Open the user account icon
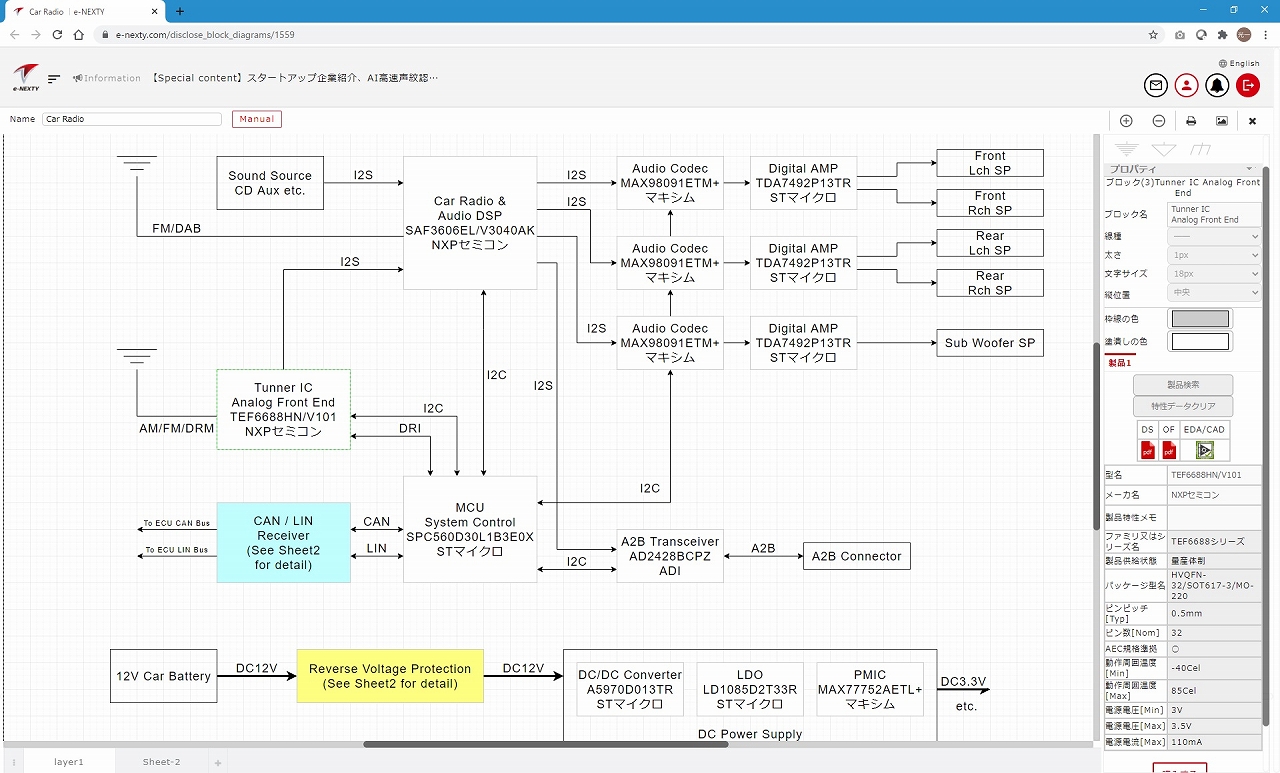The image size is (1280, 773). 1187,85
